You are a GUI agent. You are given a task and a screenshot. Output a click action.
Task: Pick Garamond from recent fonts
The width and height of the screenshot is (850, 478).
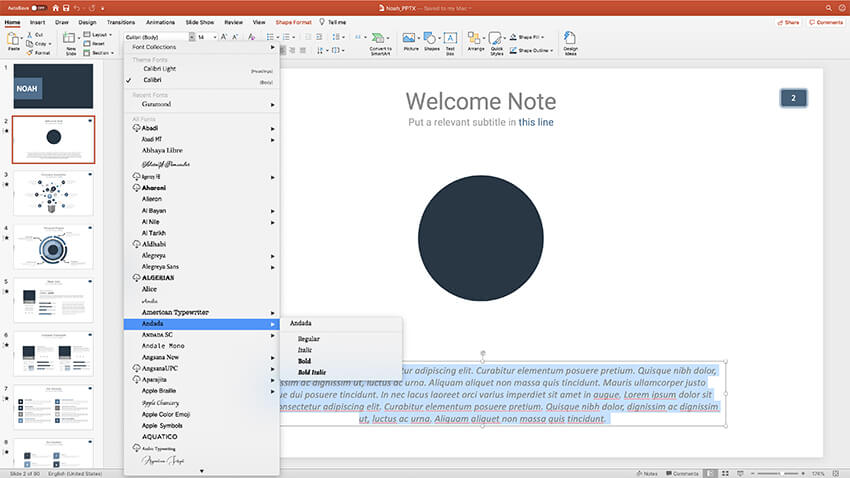tap(157, 104)
